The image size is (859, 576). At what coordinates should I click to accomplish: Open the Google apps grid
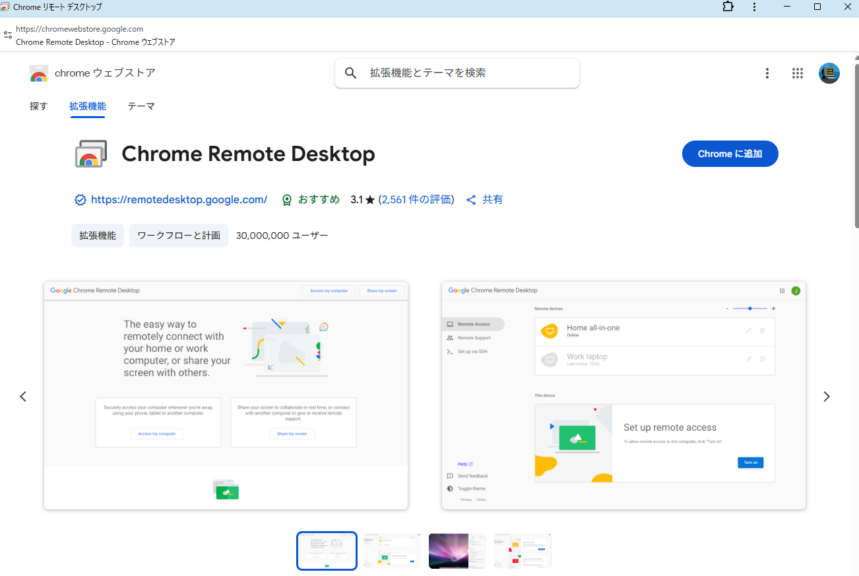pyautogui.click(x=798, y=73)
